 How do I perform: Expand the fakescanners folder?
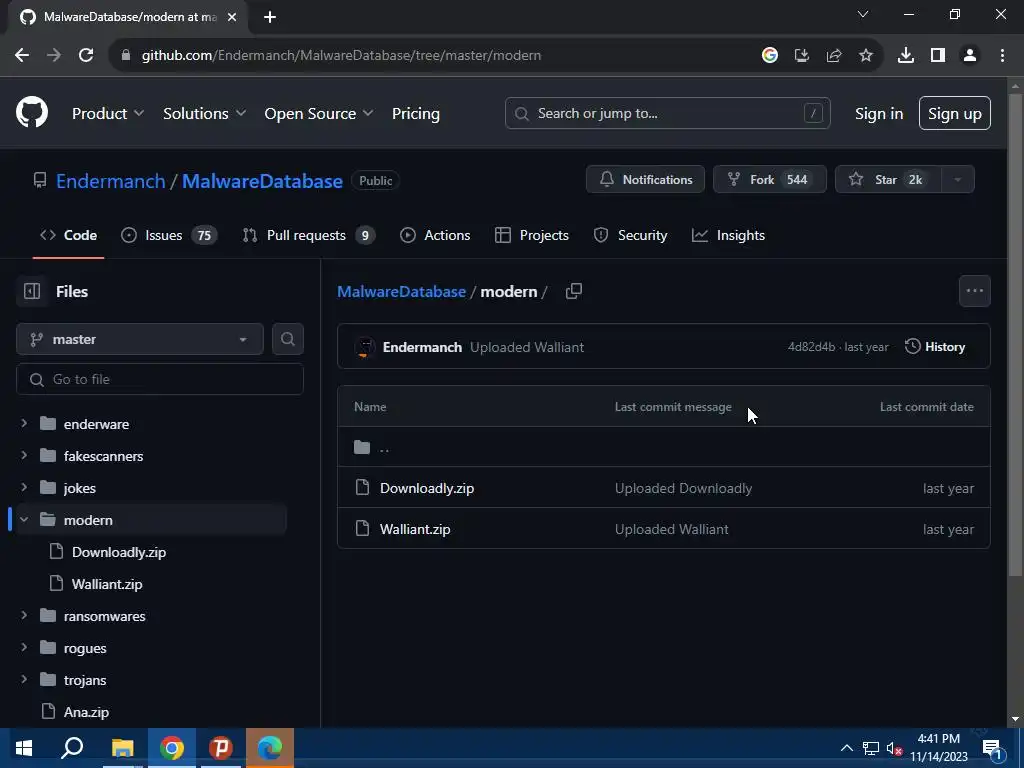tap(24, 456)
